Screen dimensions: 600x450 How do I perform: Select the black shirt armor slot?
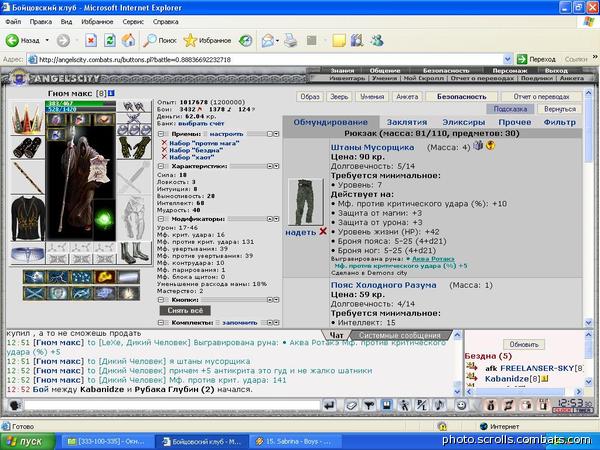27,218
